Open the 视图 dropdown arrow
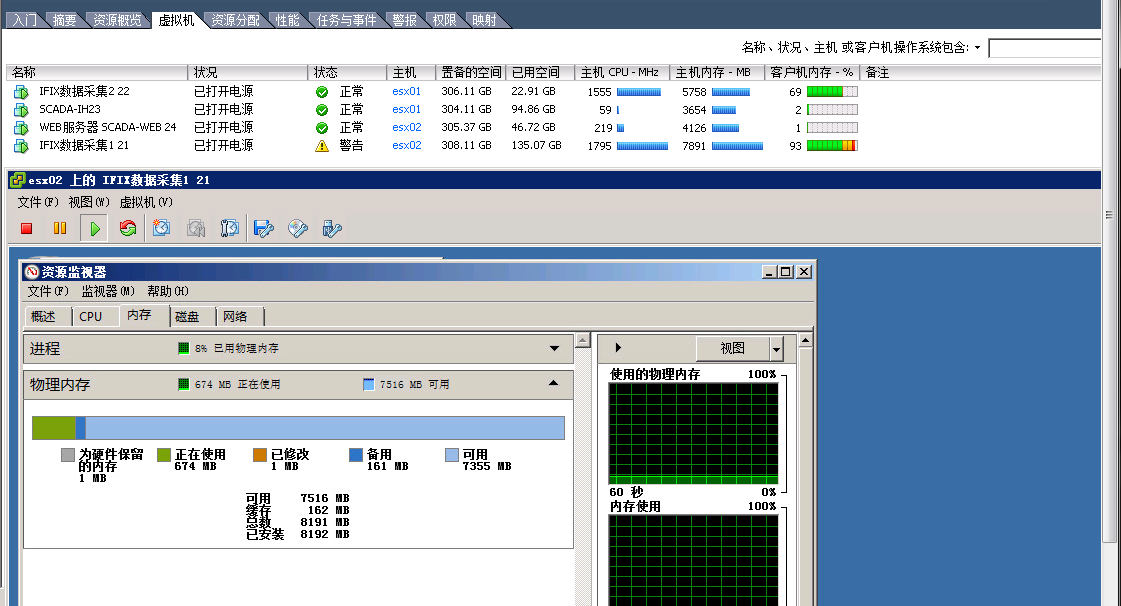Image resolution: width=1121 pixels, height=606 pixels. 776,349
